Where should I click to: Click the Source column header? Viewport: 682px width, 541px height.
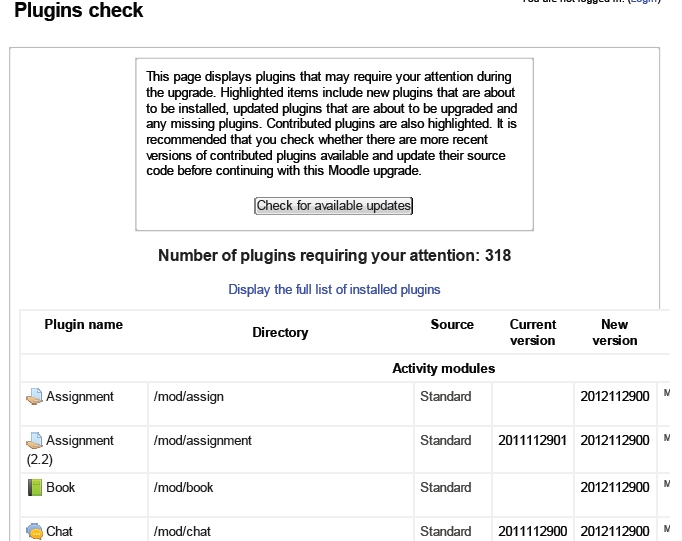(x=452, y=325)
